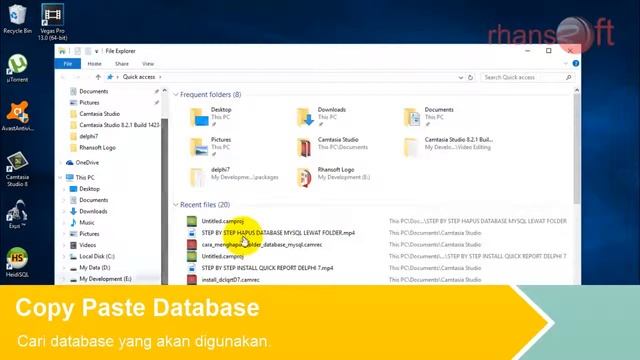Click the Forward navigation arrow
The image size is (640, 360).
tap(77, 77)
